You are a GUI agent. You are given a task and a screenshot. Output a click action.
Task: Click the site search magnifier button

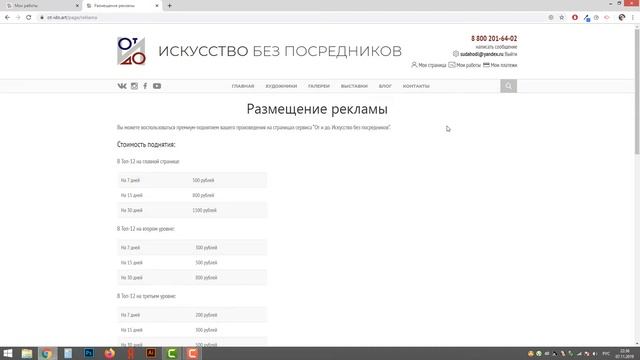coord(508,86)
